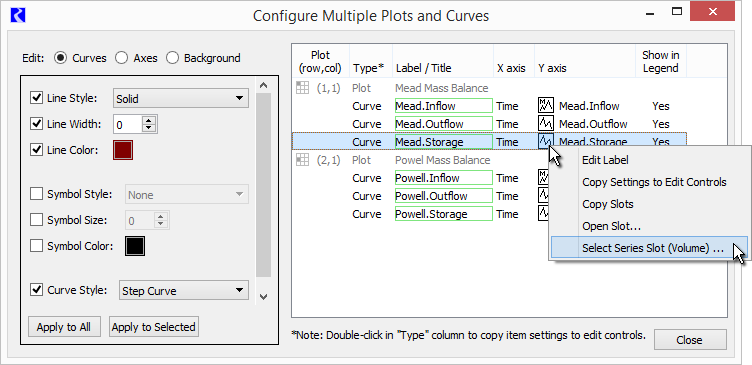Open the Curve Style dropdown showing Step Curve

[184, 291]
